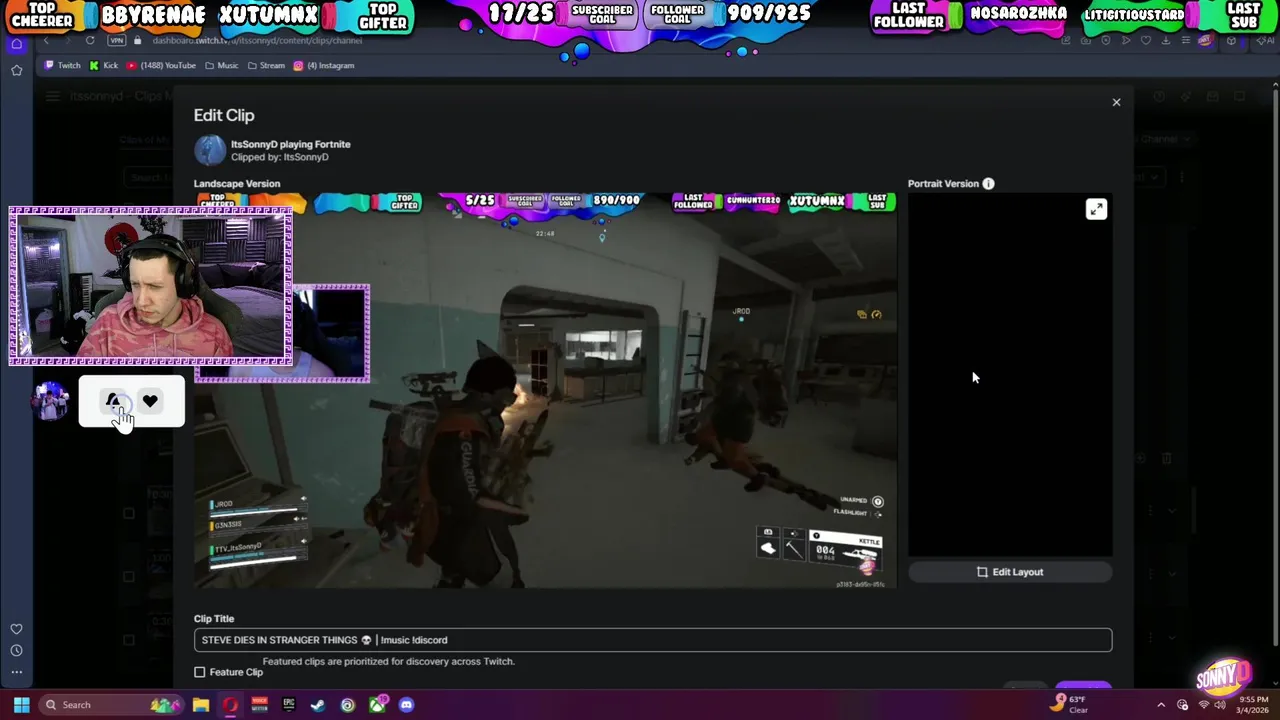The height and width of the screenshot is (720, 1280).
Task: Open sidebar history clock icon
Action: 16,650
